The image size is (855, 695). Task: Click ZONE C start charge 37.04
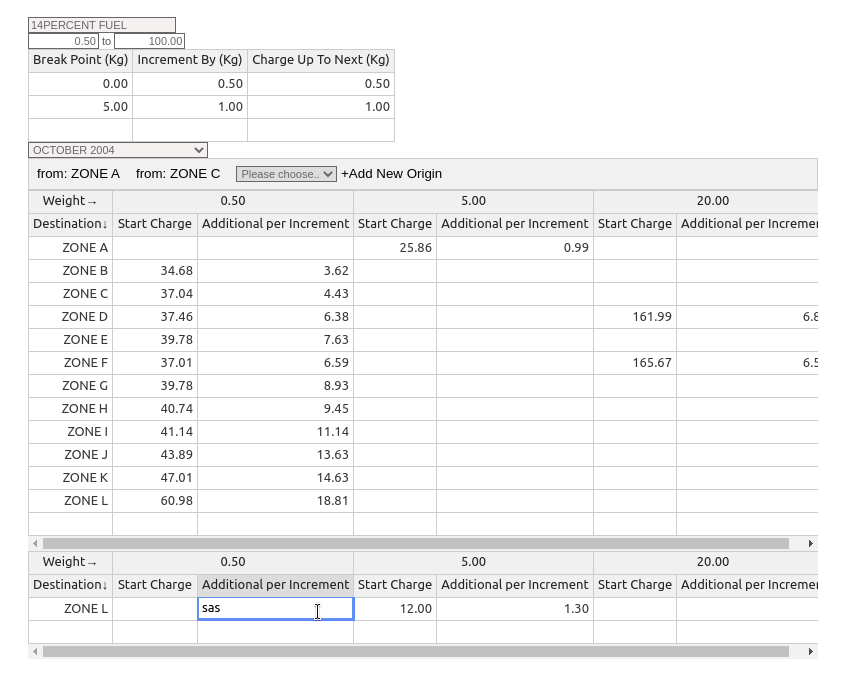(x=155, y=294)
